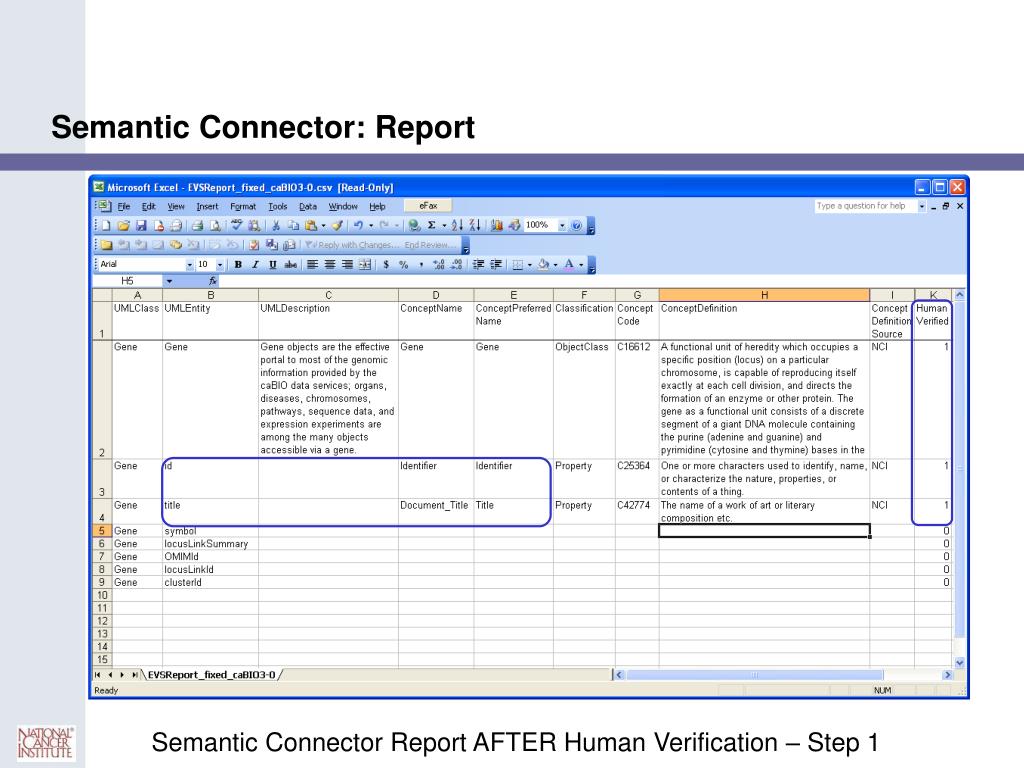1024x768 pixels.
Task: Expand the Undo history dropdown arrow
Action: [371, 226]
